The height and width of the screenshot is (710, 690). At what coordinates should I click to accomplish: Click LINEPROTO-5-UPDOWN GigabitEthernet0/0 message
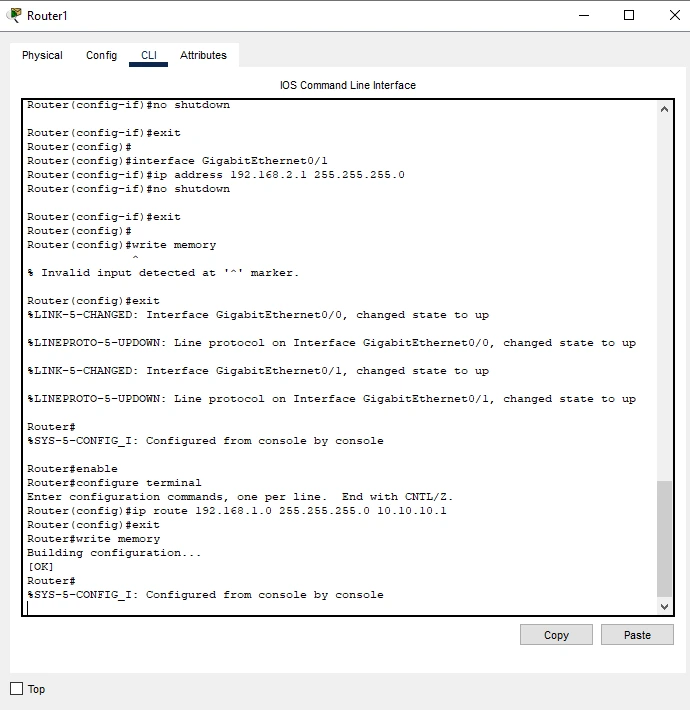[331, 343]
